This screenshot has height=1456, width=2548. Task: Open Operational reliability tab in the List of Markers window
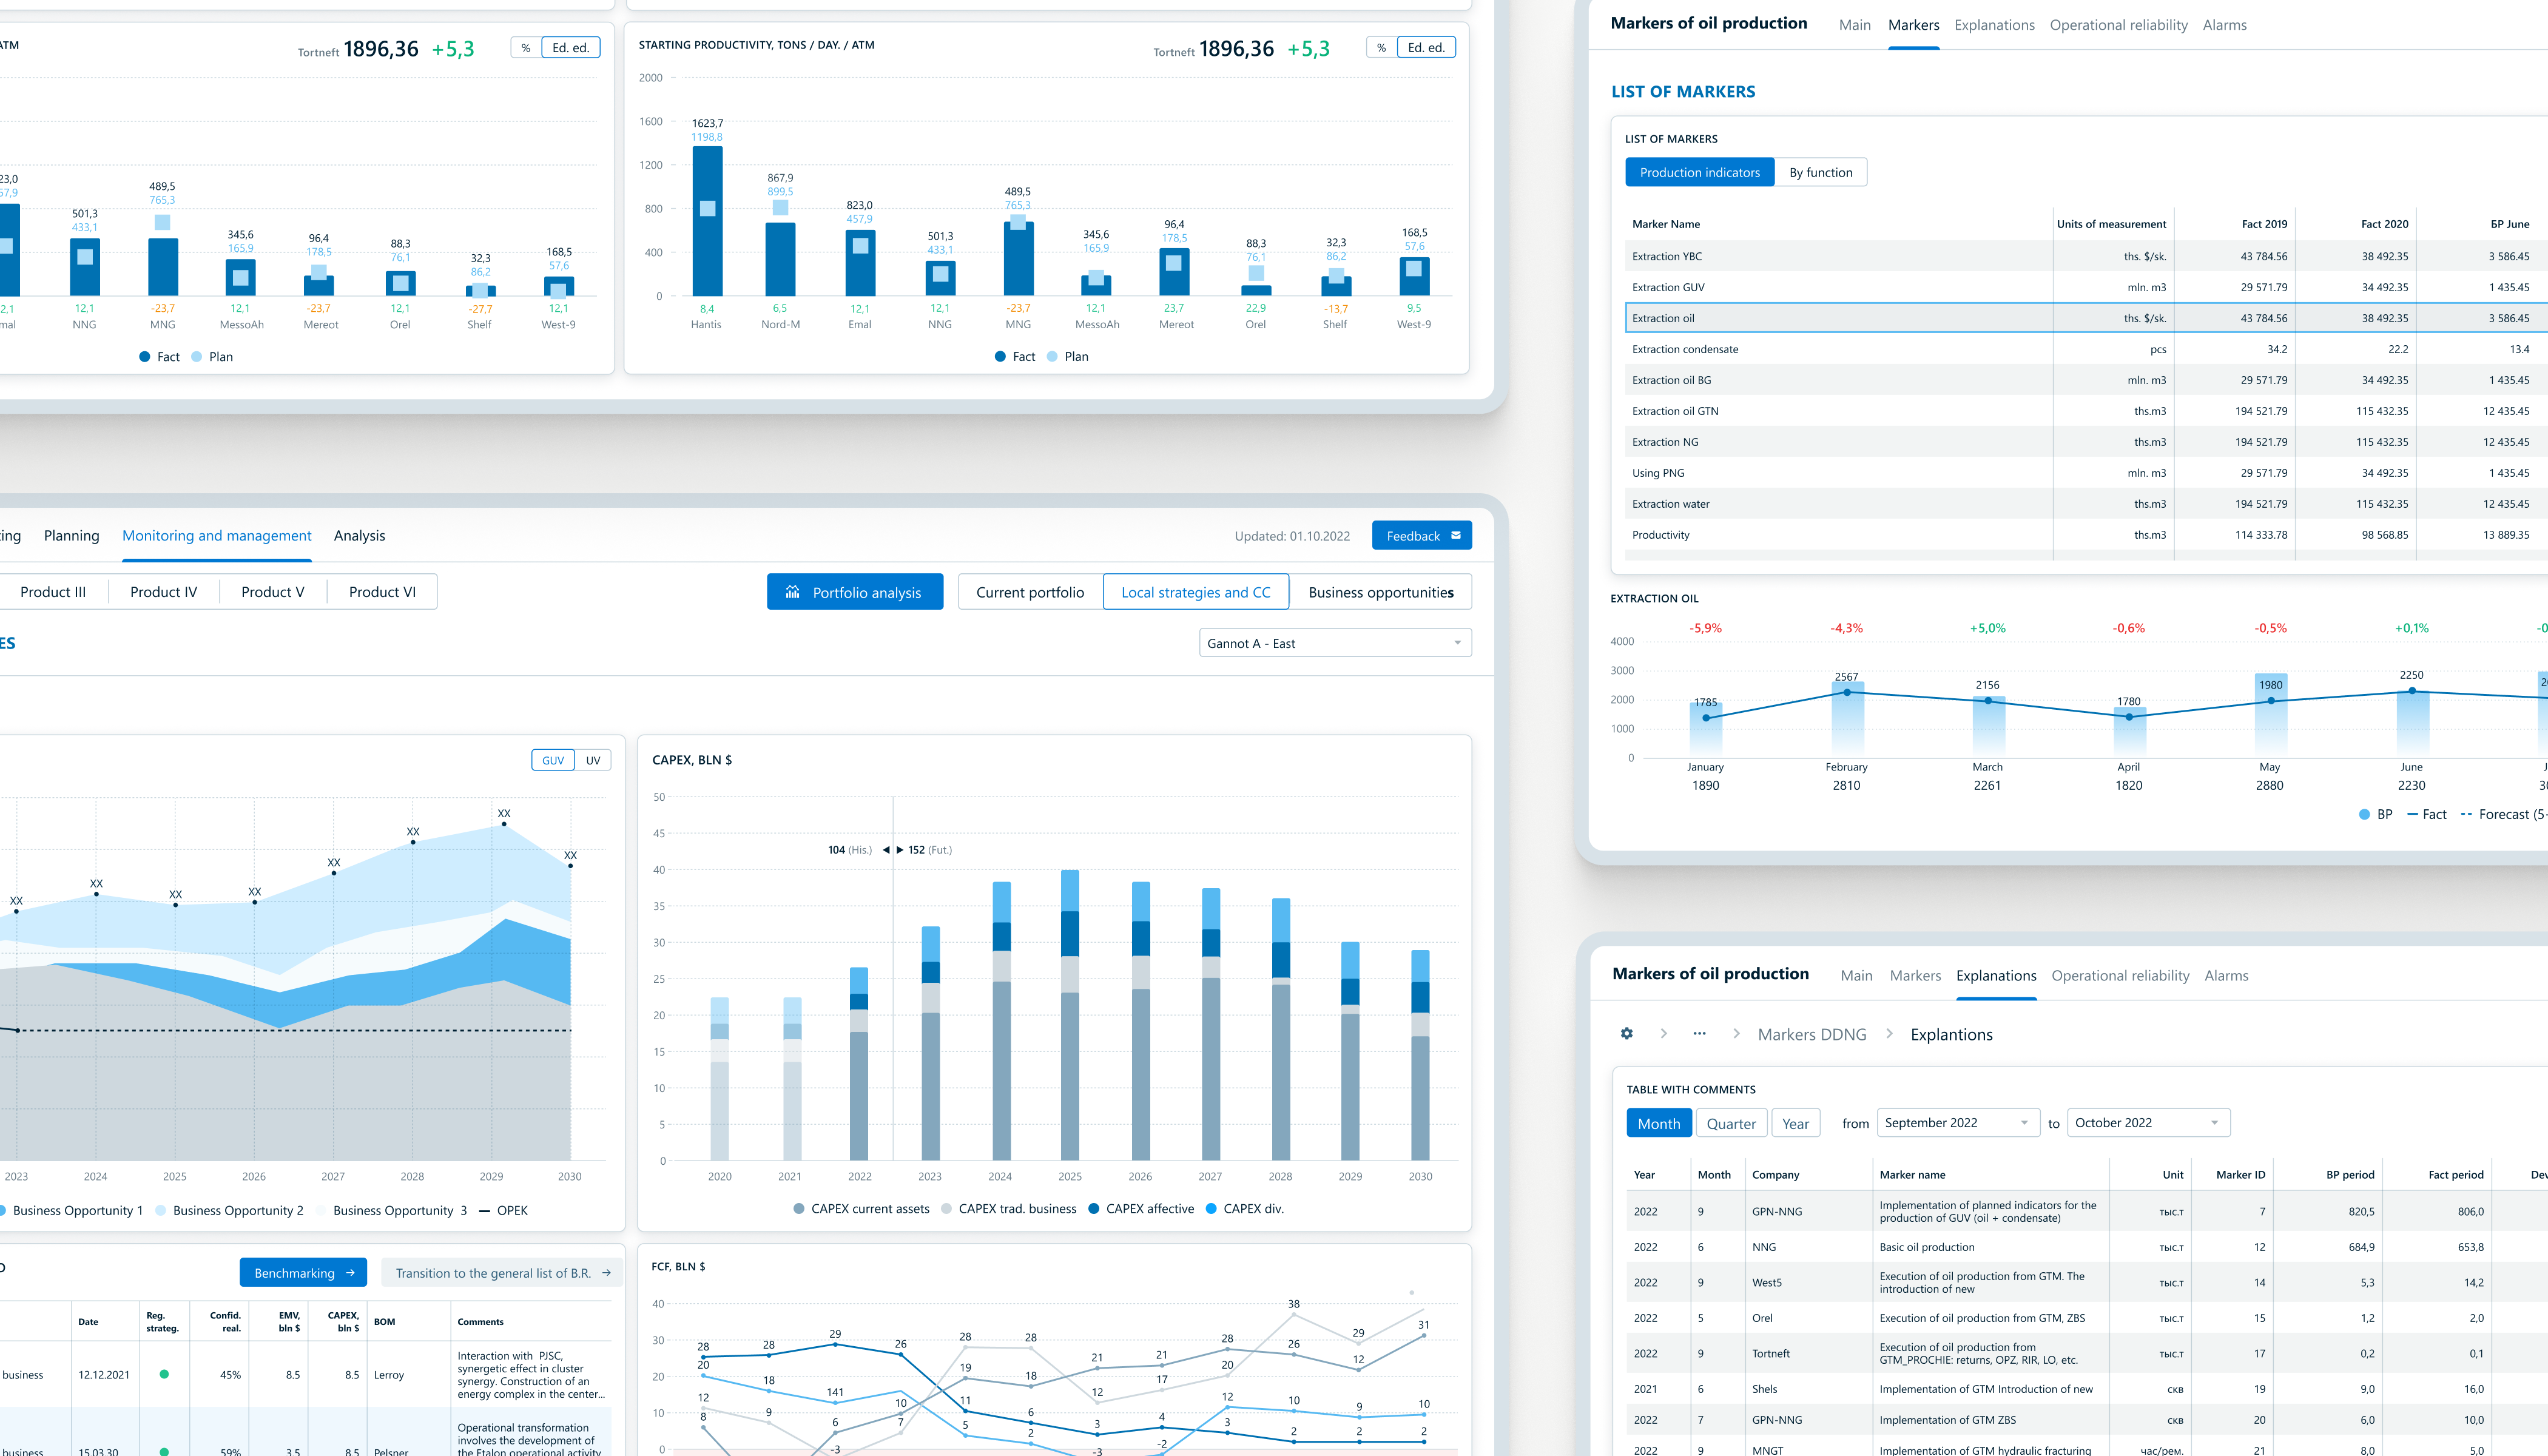2118,25
